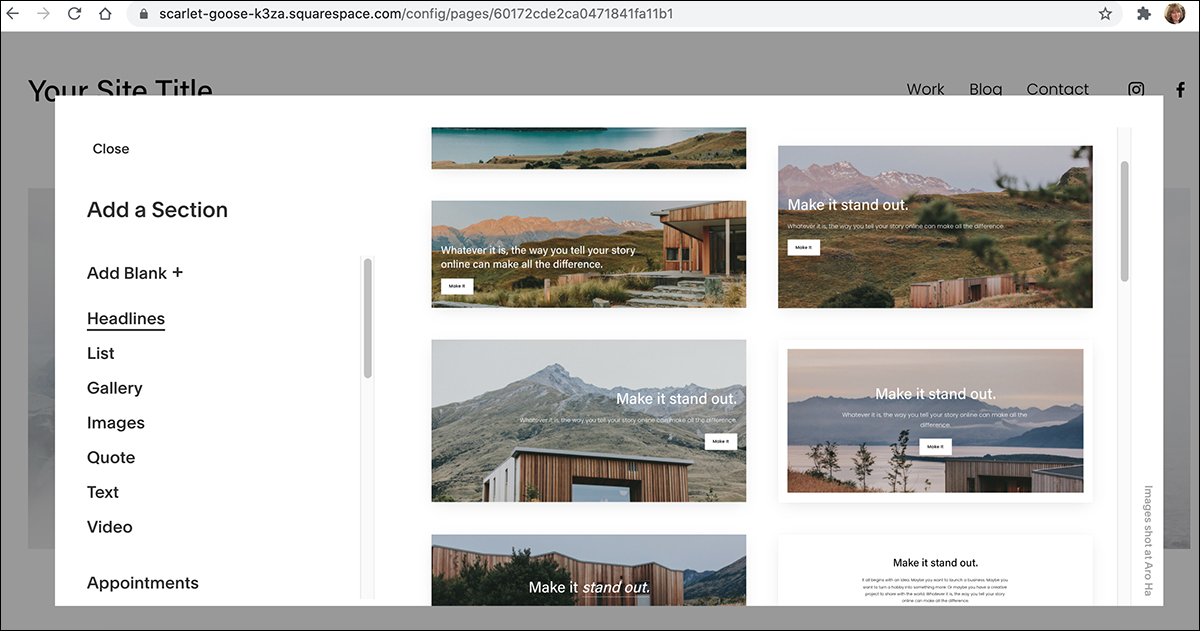Open the browser extensions puzzle icon
Viewport: 1200px width, 631px height.
(1144, 14)
